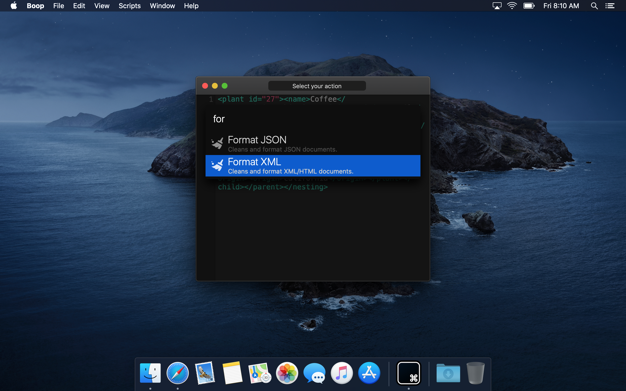Launch the Music app from the dock
This screenshot has width=626, height=391.
(x=342, y=373)
